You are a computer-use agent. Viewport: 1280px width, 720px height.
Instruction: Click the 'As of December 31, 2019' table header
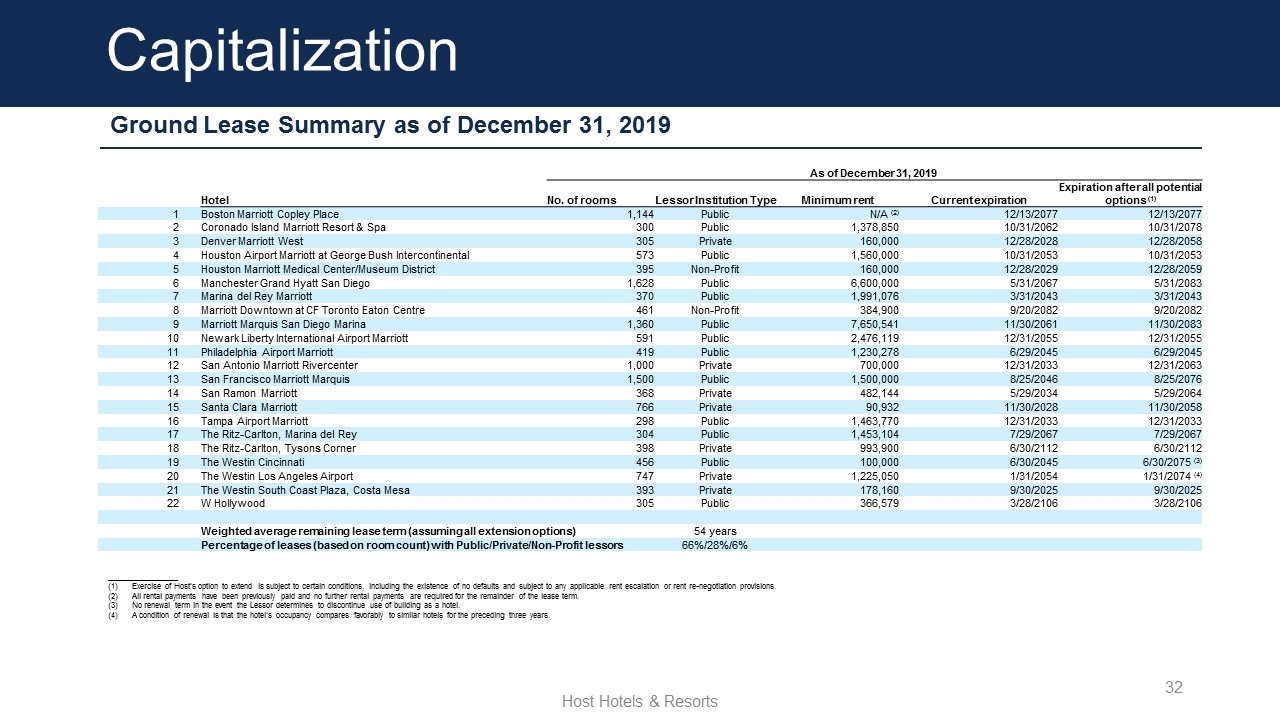873,175
